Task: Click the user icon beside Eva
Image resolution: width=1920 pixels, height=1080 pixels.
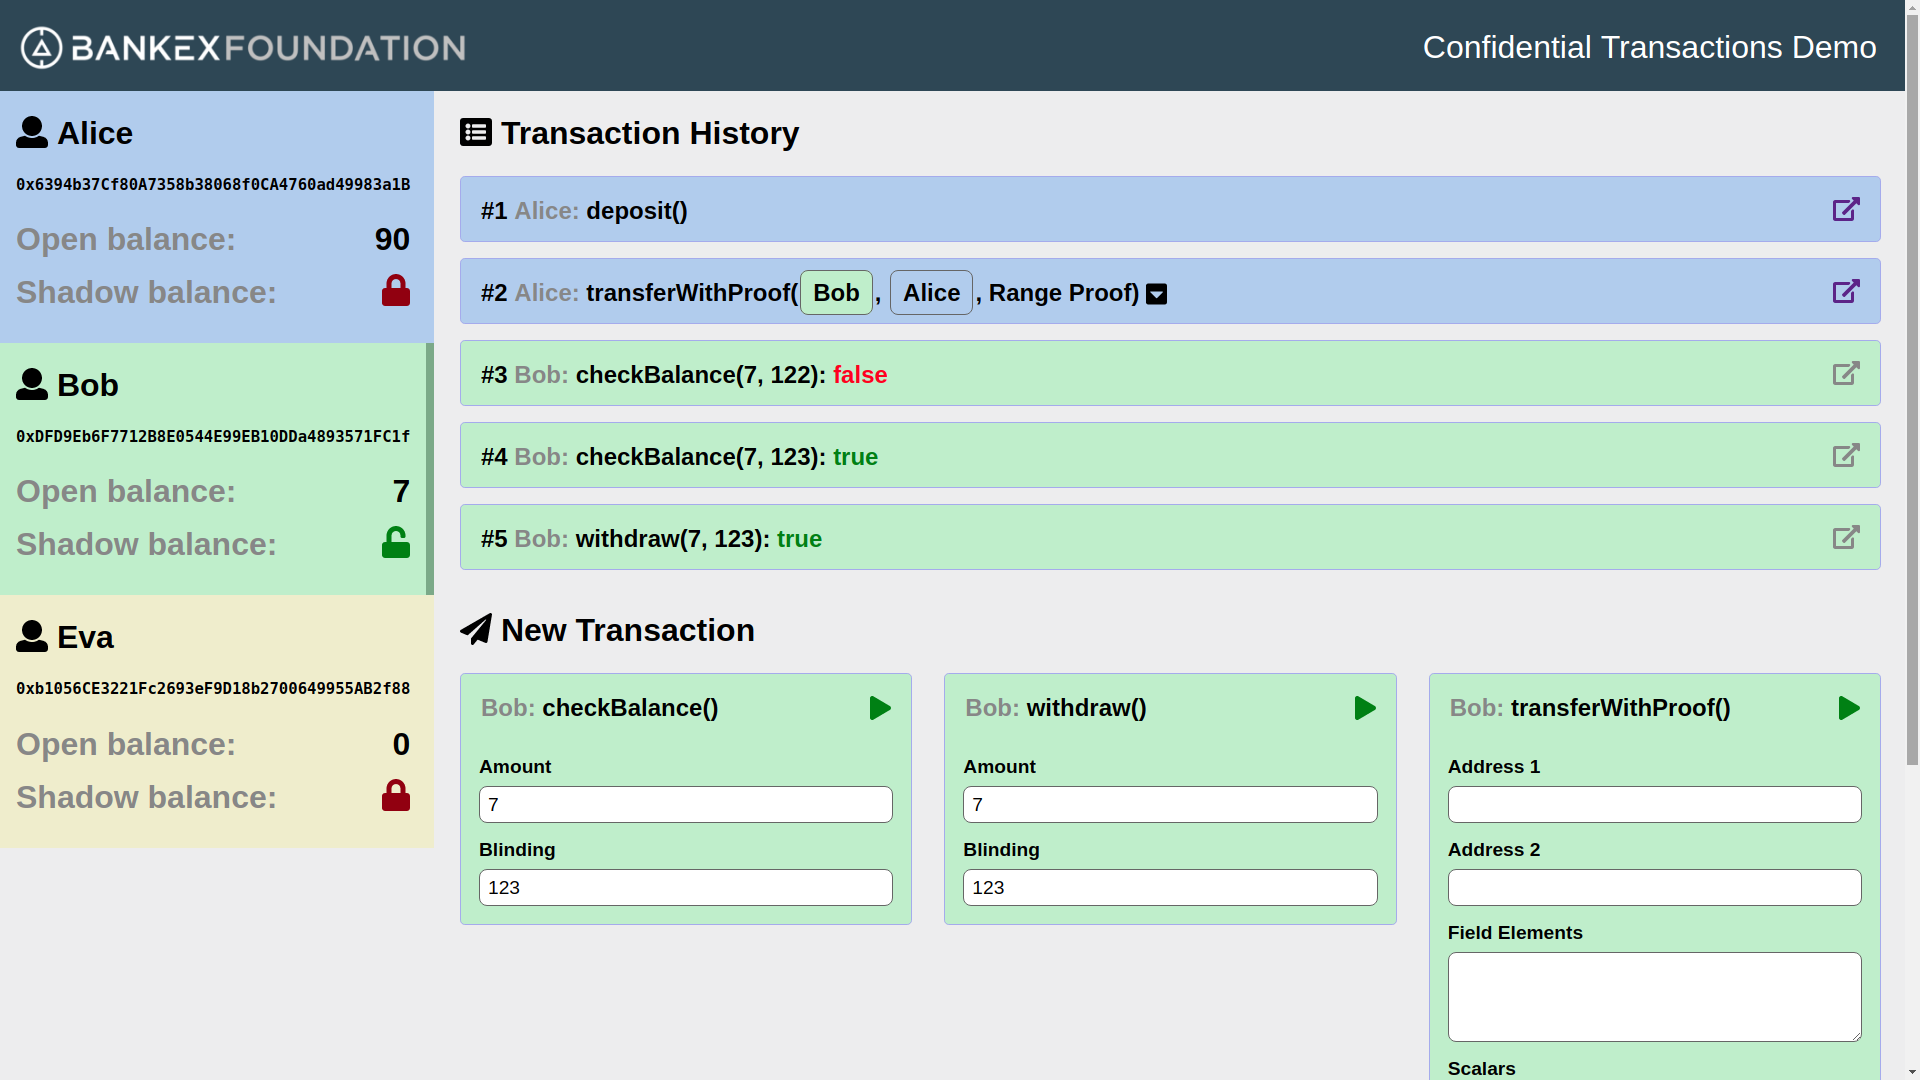Action: (x=32, y=636)
